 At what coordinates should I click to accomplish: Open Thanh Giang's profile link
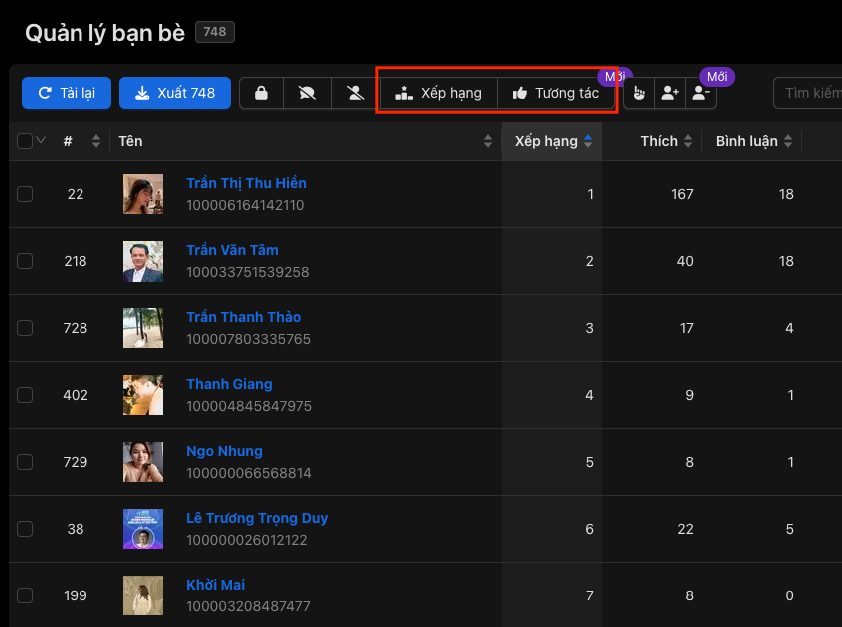click(x=229, y=384)
